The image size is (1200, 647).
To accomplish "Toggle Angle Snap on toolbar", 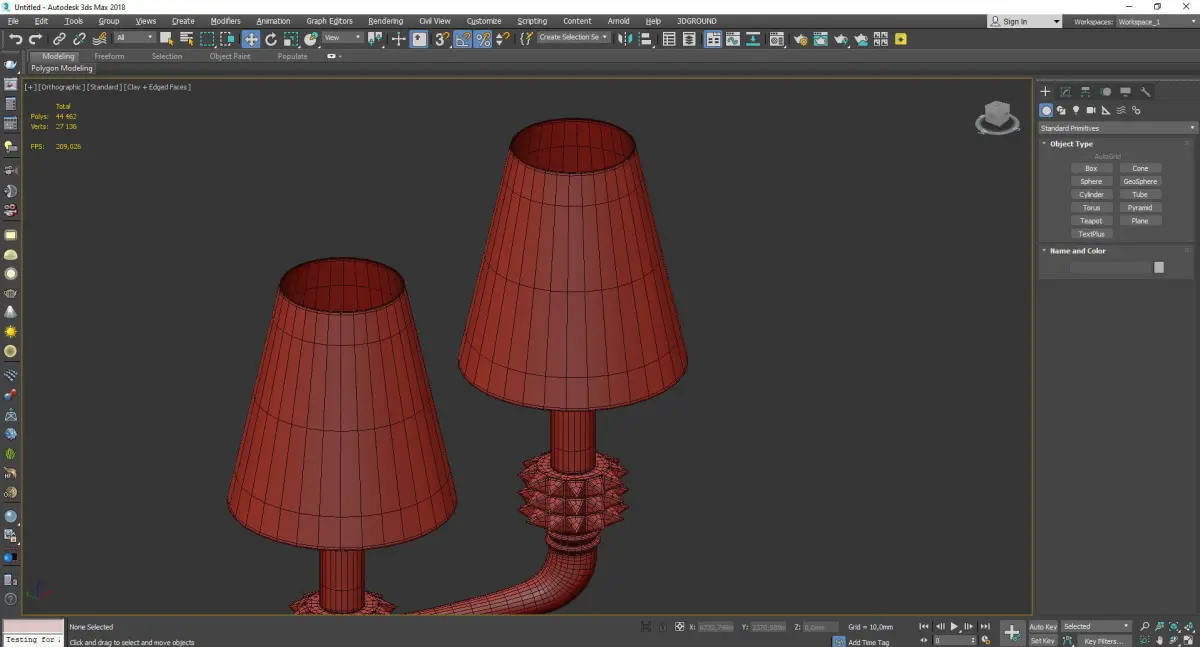I will point(463,39).
